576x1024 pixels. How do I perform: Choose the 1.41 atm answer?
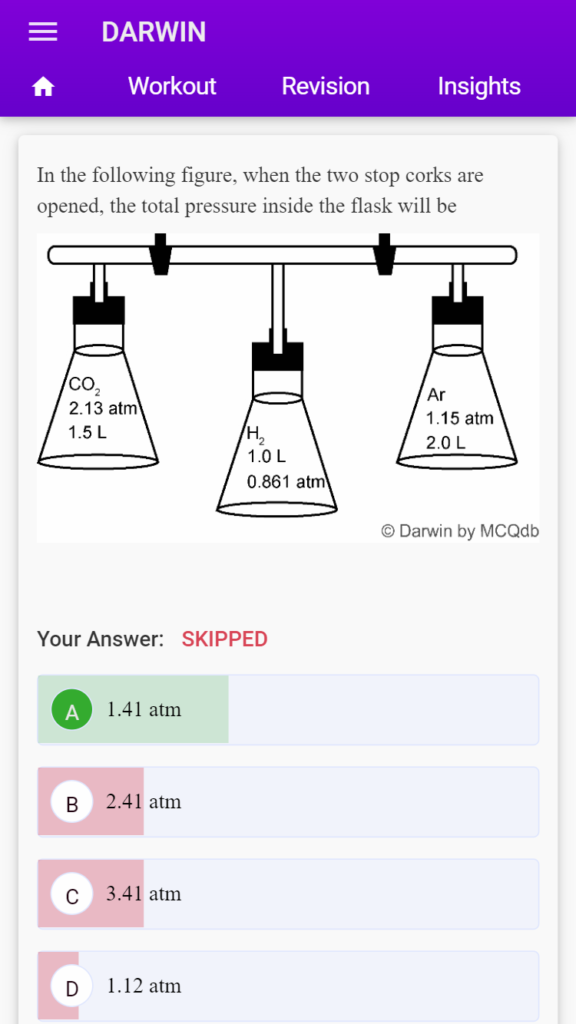(x=288, y=710)
